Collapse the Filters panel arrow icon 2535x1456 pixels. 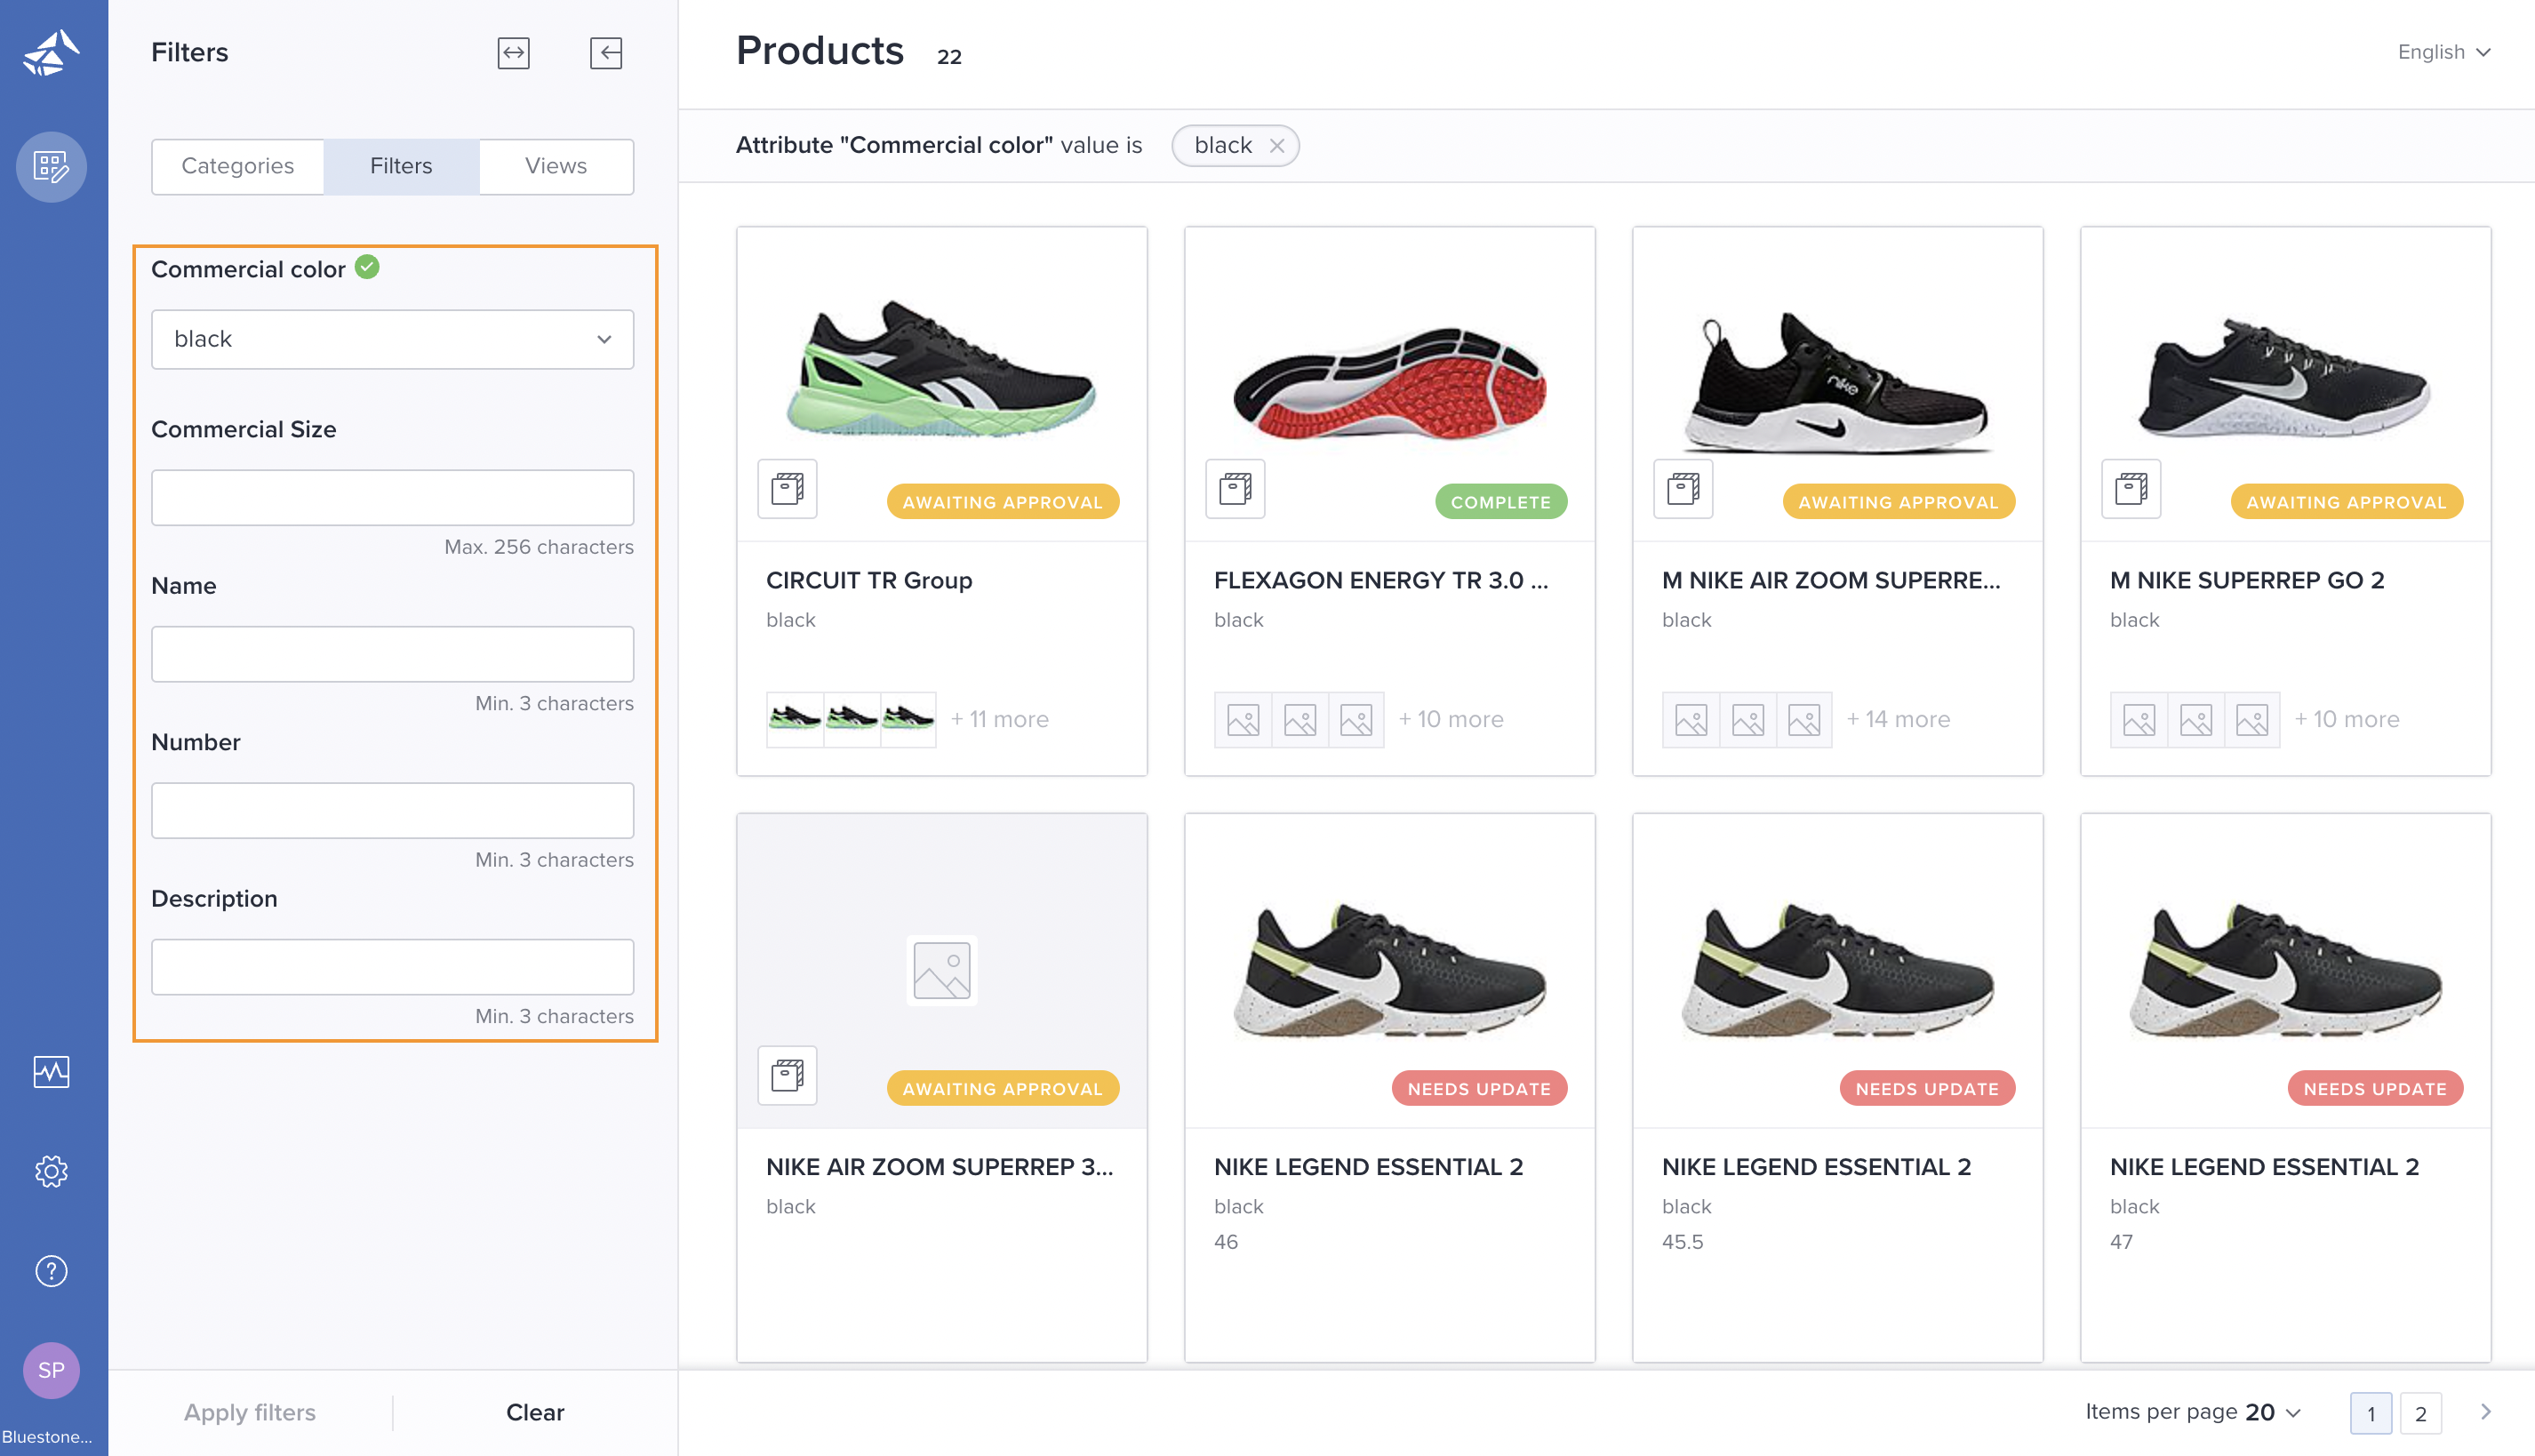[606, 52]
